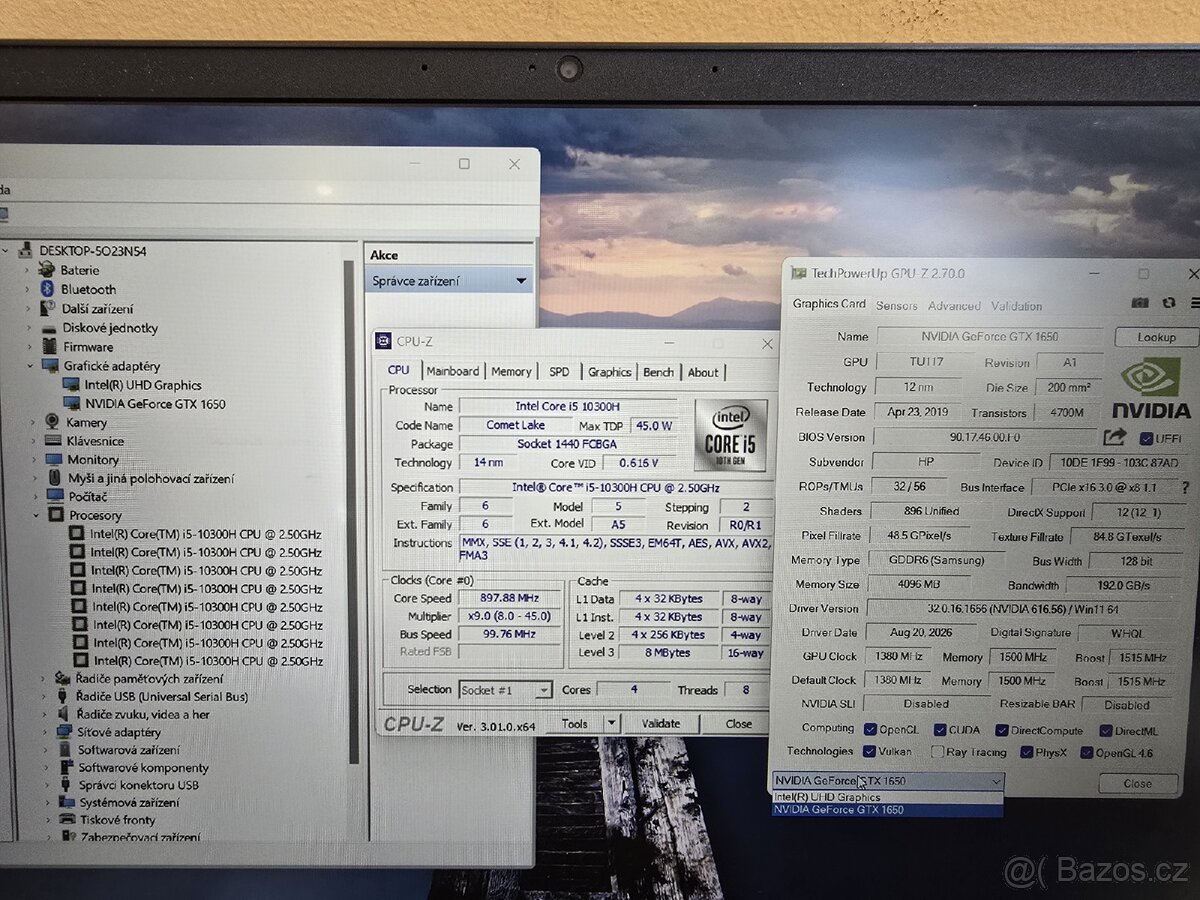Toggle the OpenGL 4.6 checkbox
Viewport: 1200px width, 900px height.
click(x=1086, y=752)
